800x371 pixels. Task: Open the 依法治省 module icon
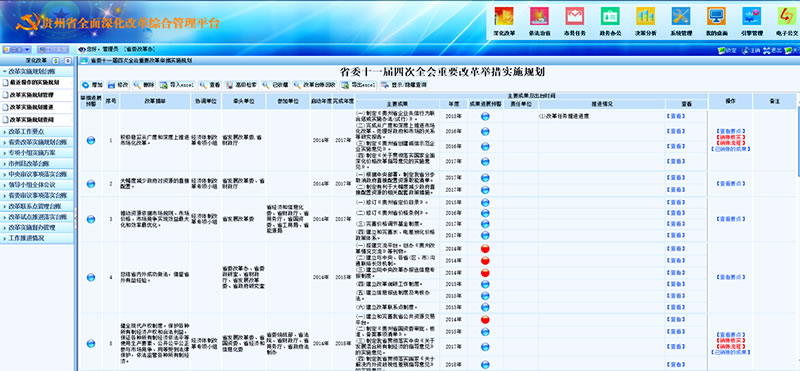coord(539,16)
